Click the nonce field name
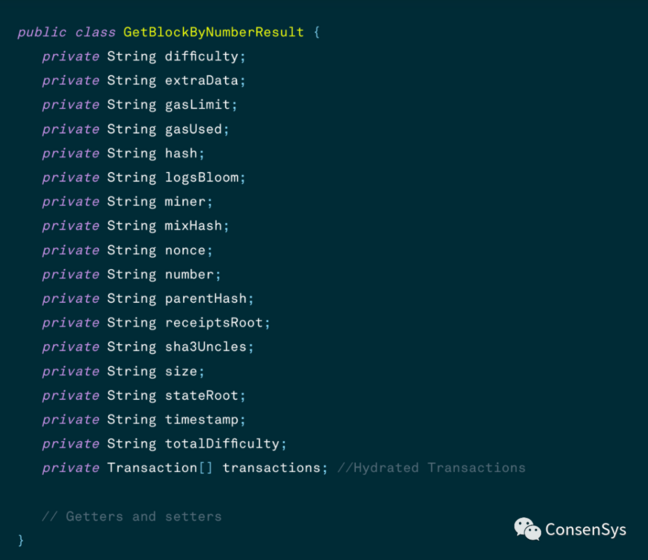Screen dimensions: 648x560 click(185, 250)
